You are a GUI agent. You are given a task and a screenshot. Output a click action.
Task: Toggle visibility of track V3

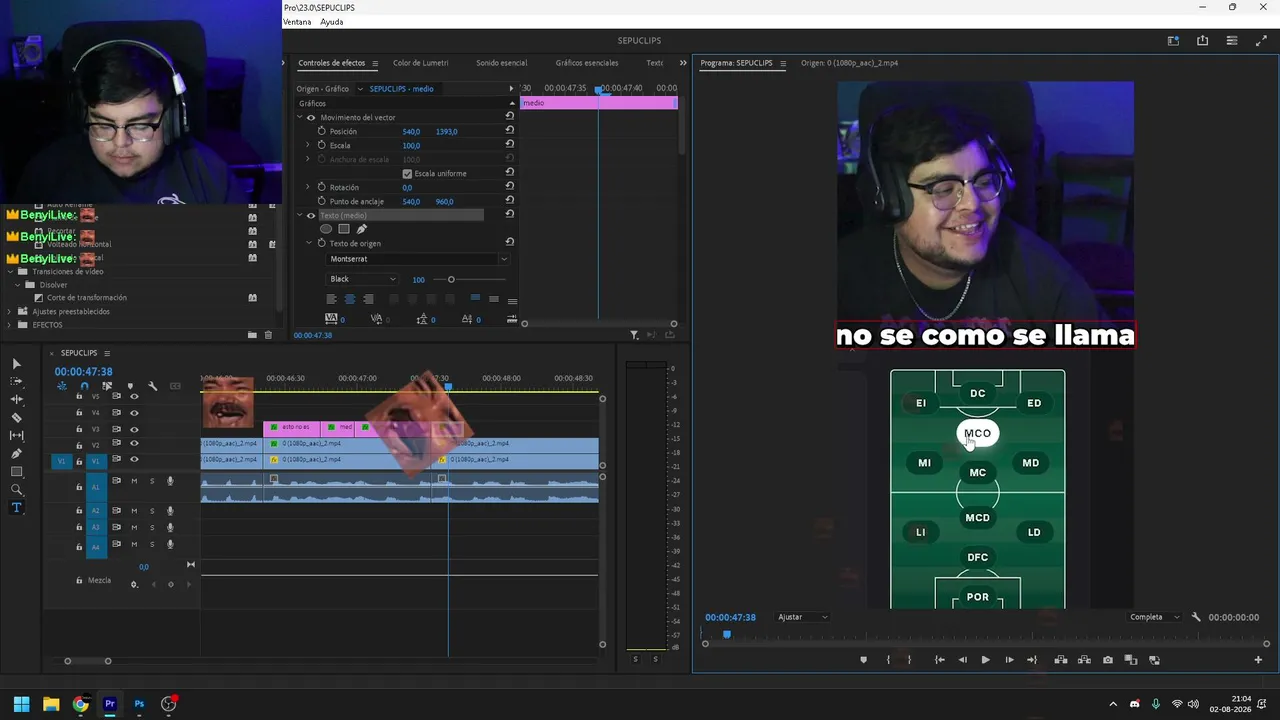point(134,428)
